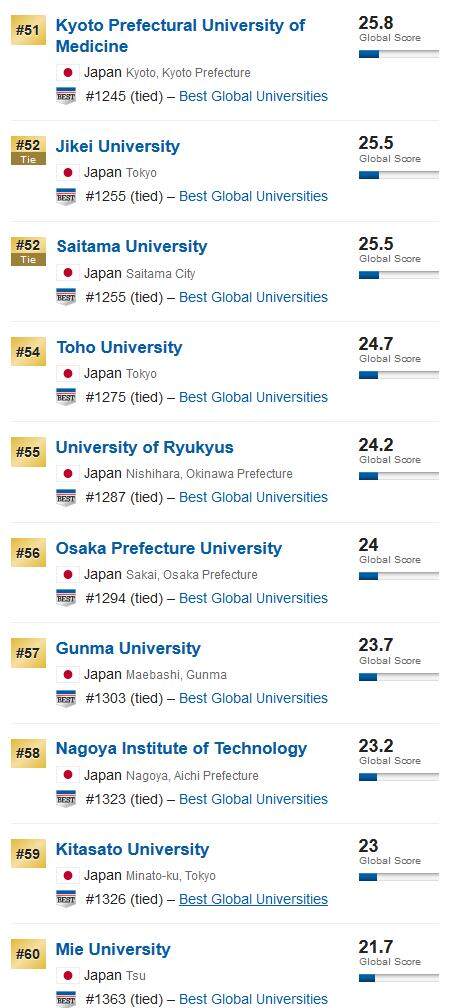Viewport: 449px width, 1008px height.
Task: Click the Best badge icon under Osaka Prefecture University
Action: click(66, 598)
